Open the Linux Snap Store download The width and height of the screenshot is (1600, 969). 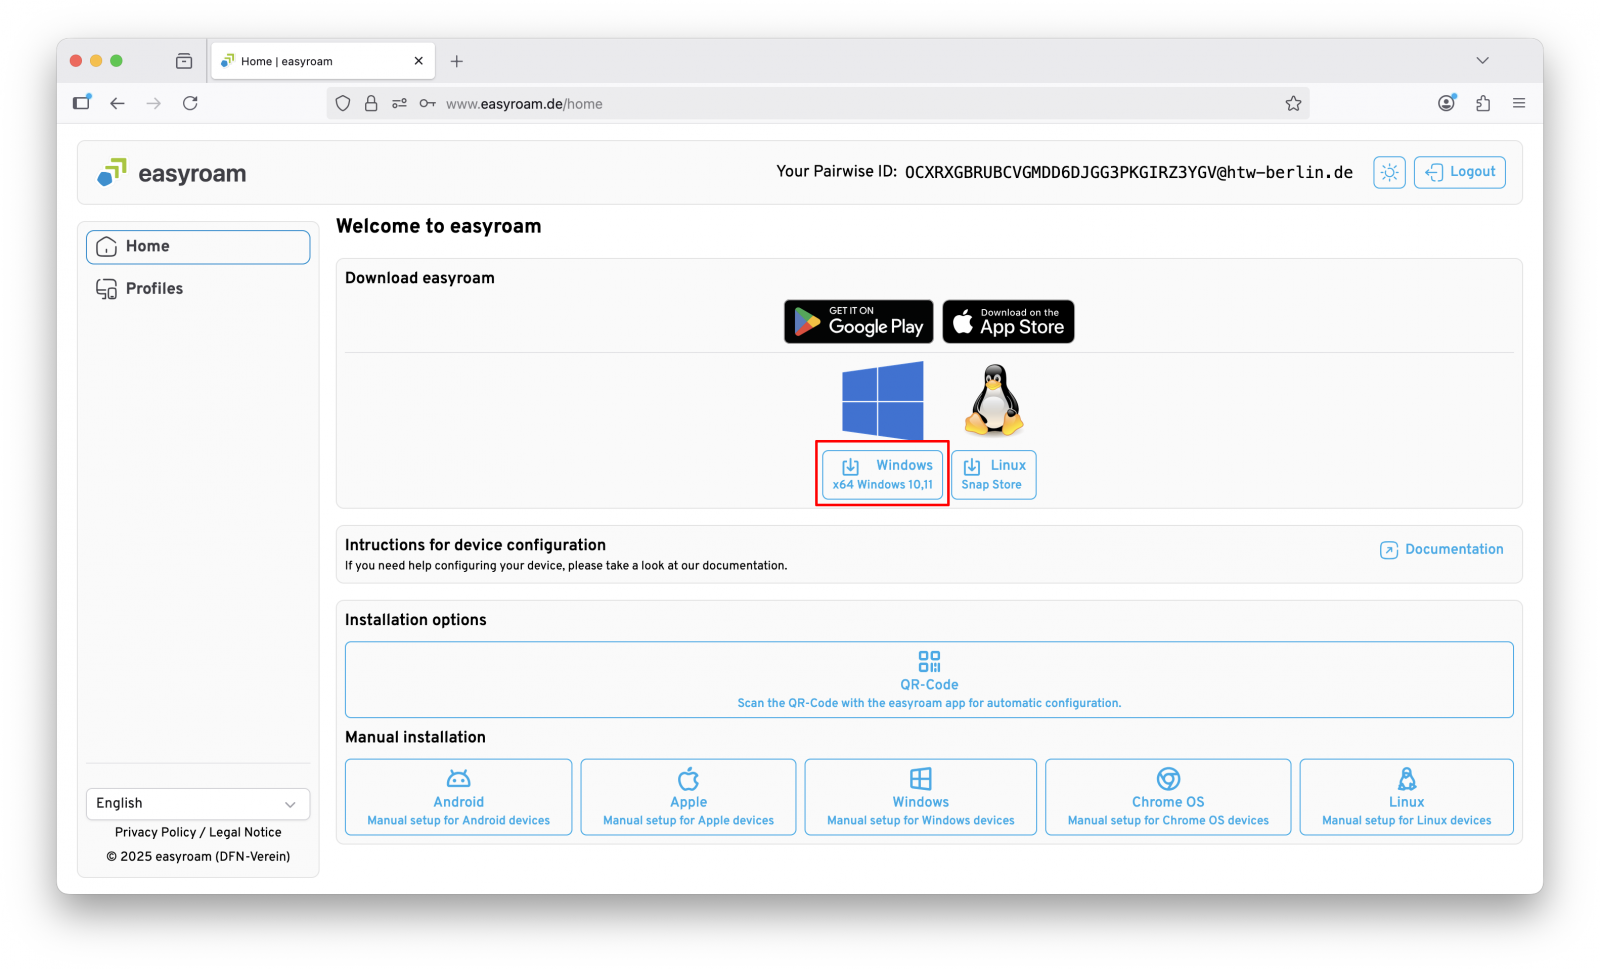coord(993,475)
